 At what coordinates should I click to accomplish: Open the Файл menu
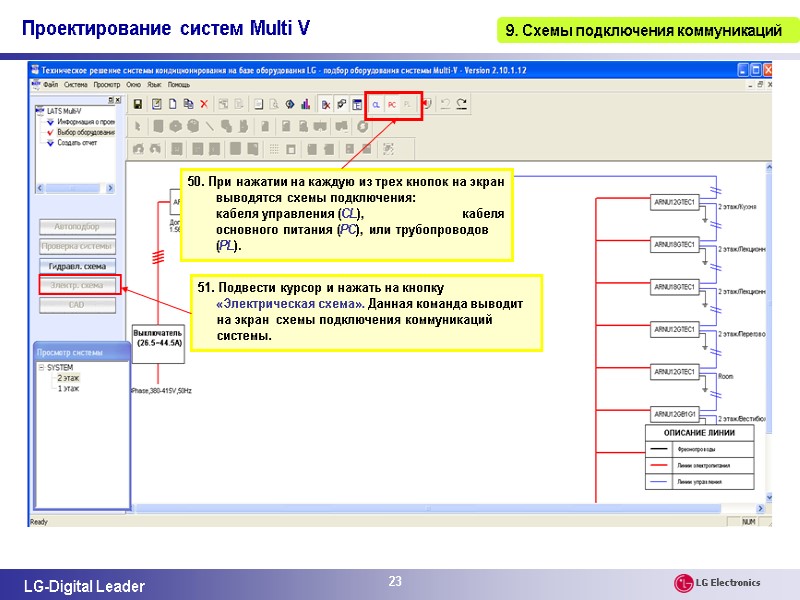tap(51, 85)
